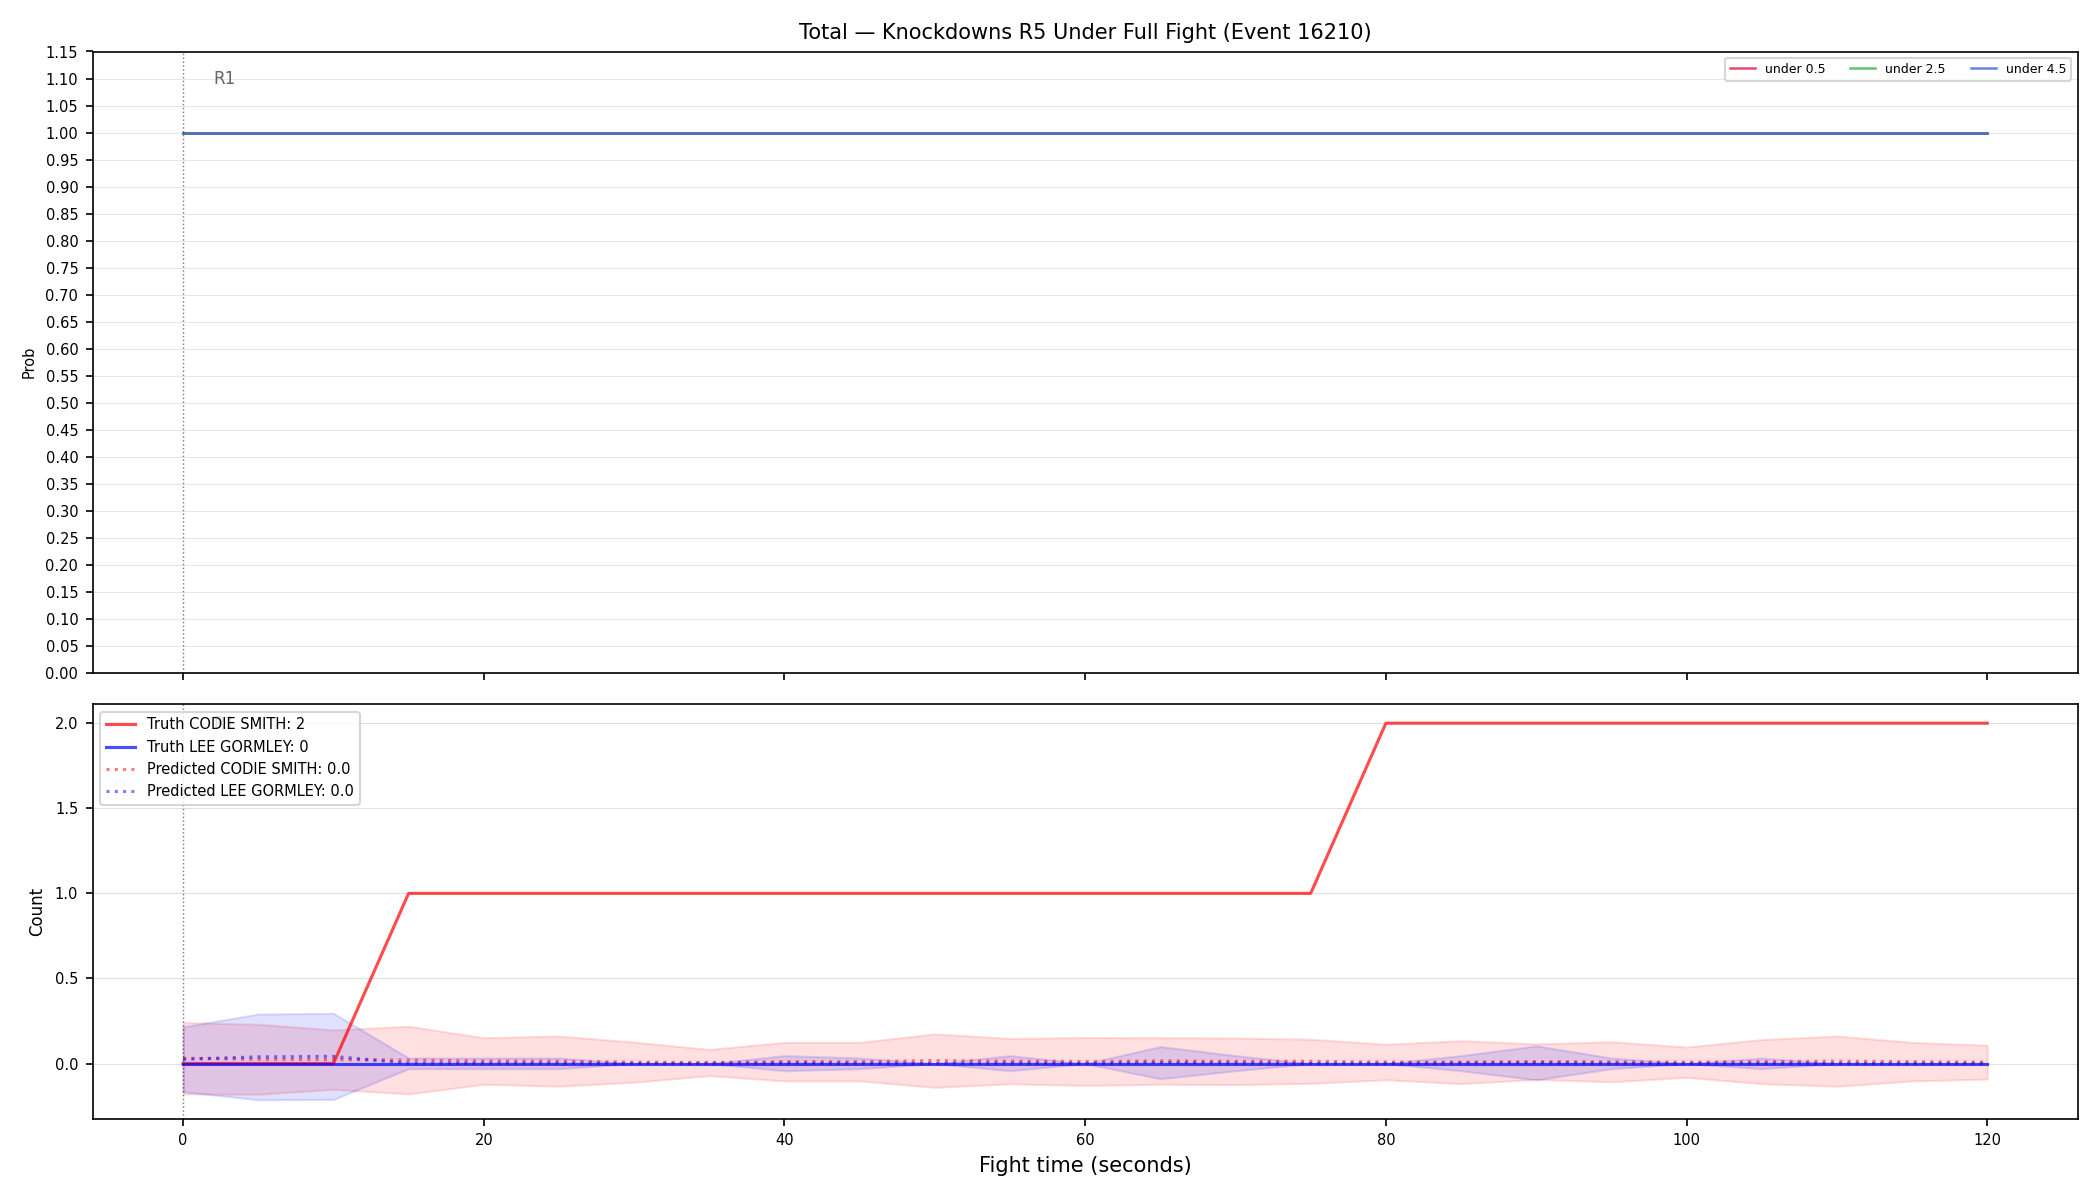2100x1200 pixels.
Task: Select 'Truth LEE GORMLEY: 0' legend entry
Action: click(207, 747)
